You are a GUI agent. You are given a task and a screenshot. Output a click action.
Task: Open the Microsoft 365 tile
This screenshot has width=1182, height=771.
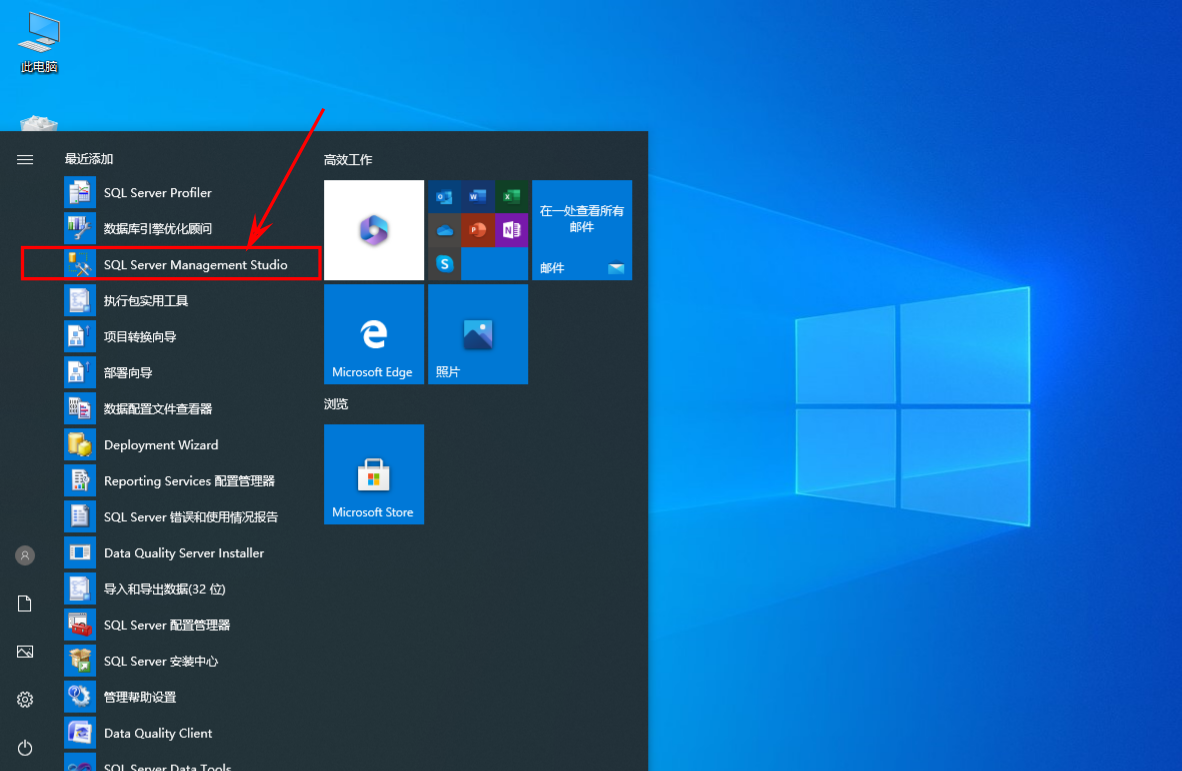coord(374,230)
